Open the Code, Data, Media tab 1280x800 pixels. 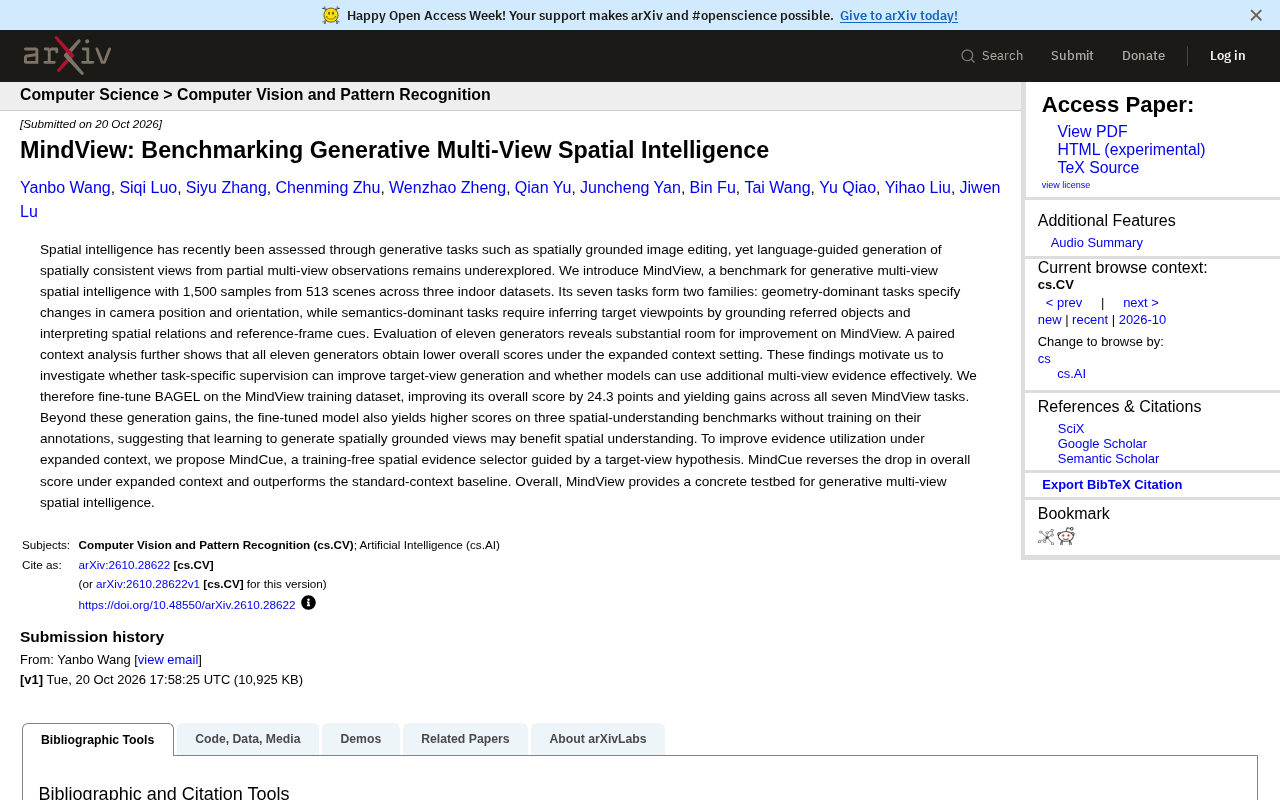point(248,739)
